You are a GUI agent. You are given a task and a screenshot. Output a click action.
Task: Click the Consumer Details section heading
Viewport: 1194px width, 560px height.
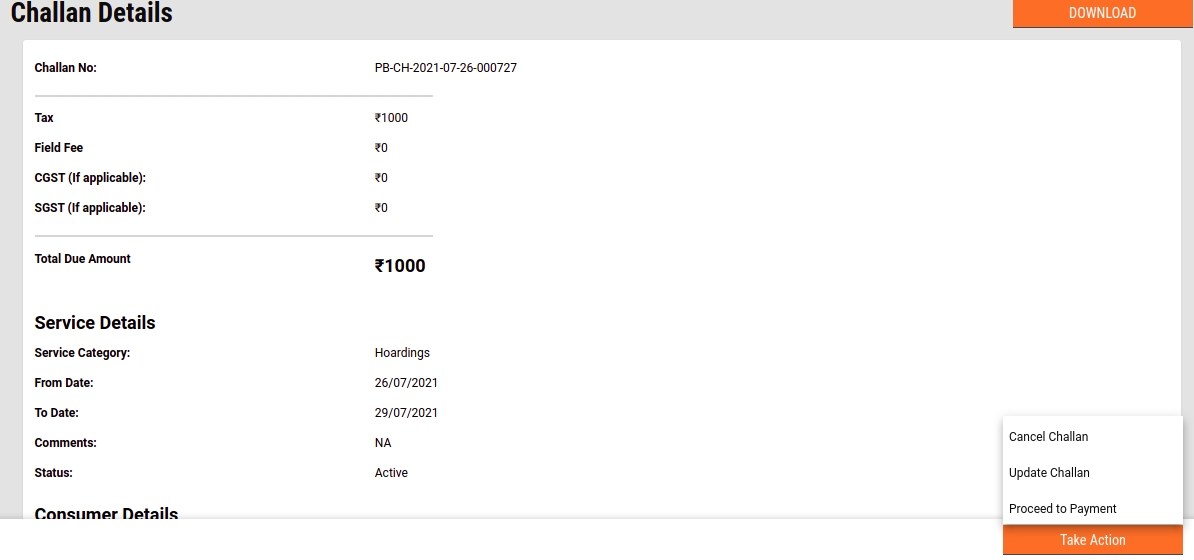coord(106,514)
